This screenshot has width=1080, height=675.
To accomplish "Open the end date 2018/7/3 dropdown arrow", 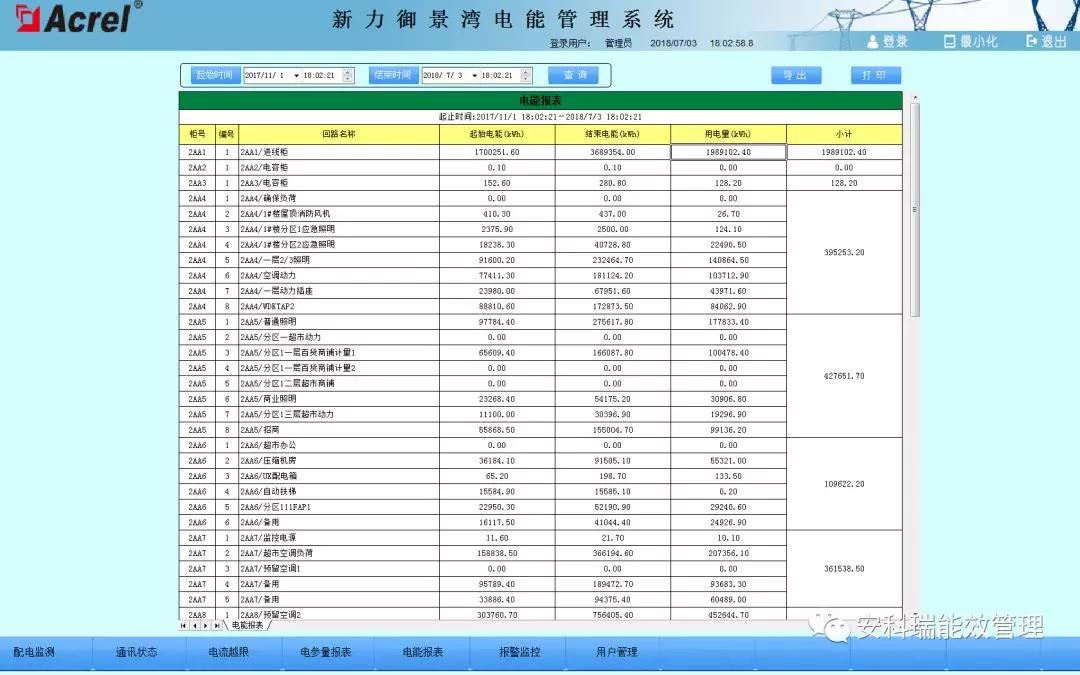I will point(474,76).
